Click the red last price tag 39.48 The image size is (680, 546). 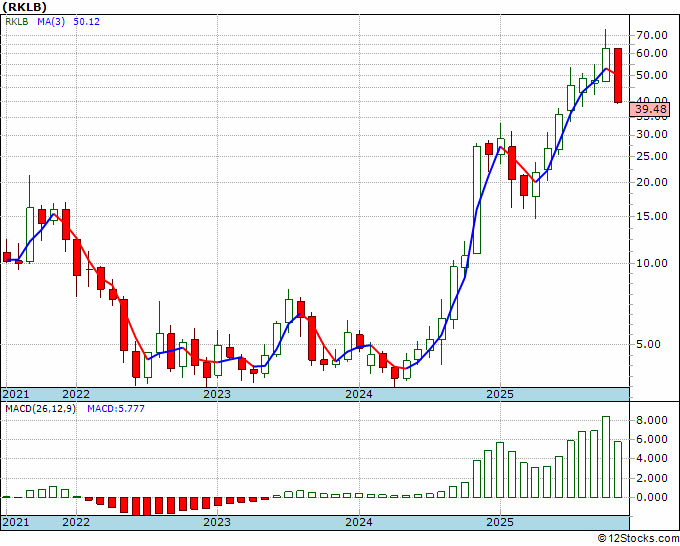[x=650, y=109]
